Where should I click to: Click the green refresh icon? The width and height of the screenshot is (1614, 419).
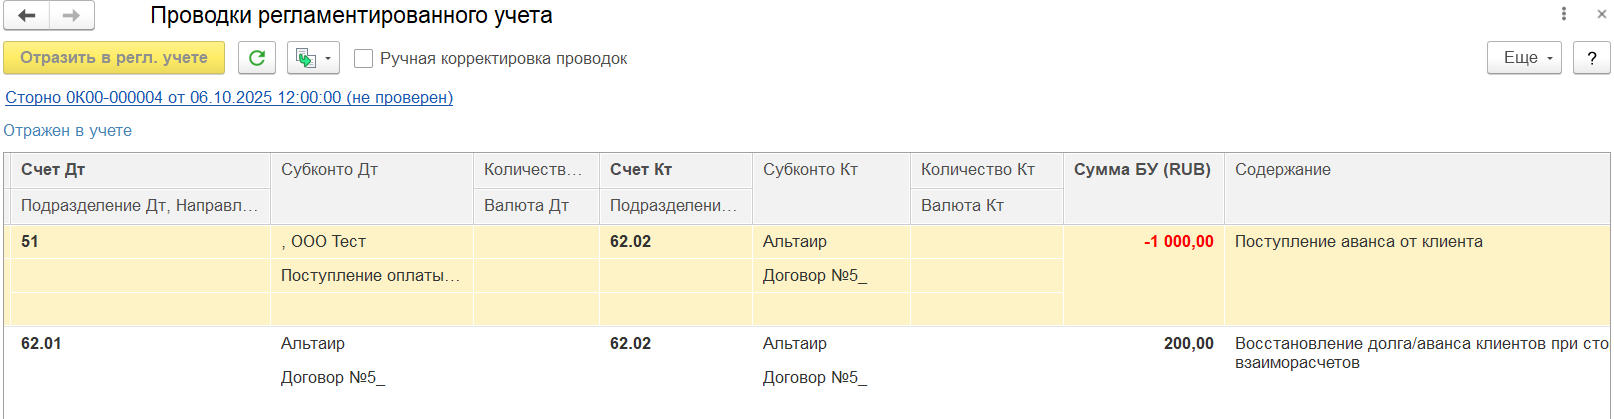[257, 58]
